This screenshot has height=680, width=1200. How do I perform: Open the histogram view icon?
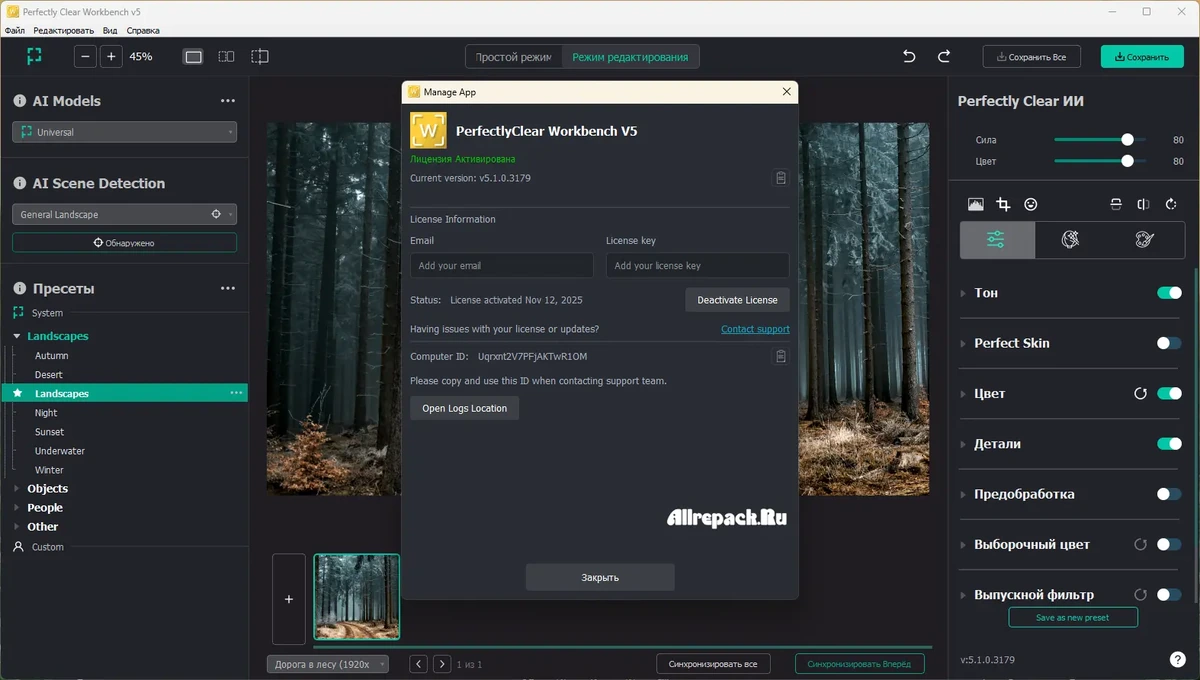976,204
